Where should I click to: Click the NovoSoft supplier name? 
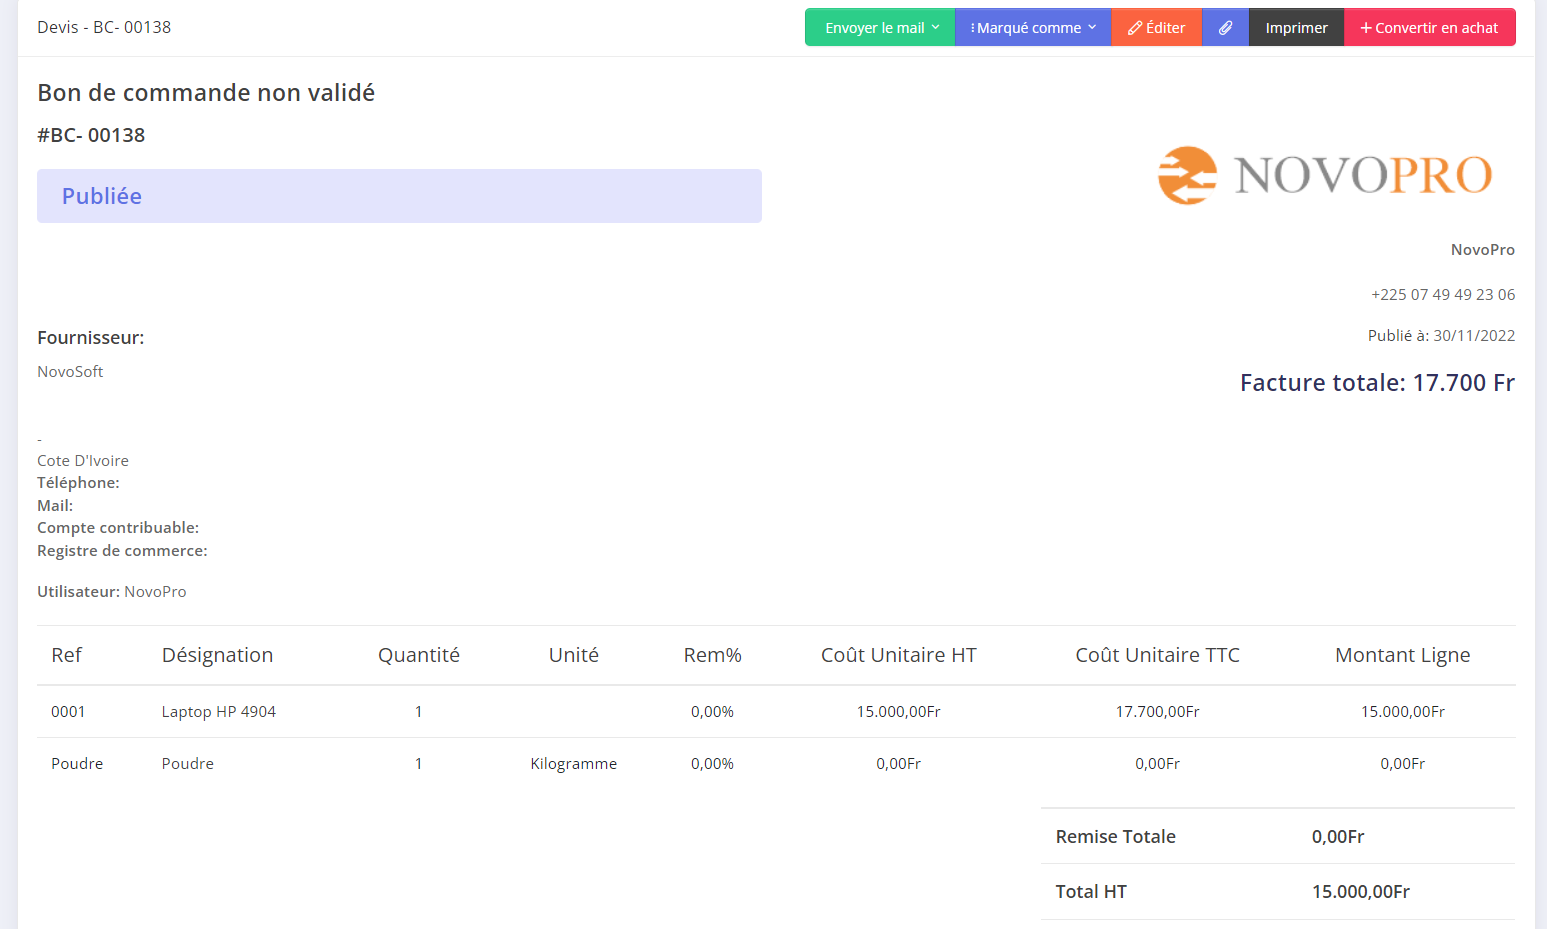pos(70,372)
